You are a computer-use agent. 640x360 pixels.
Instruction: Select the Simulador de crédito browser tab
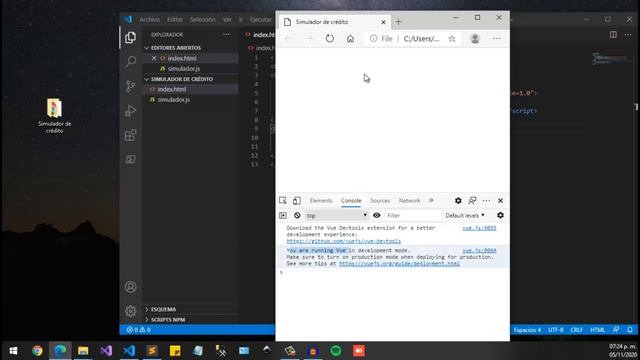pyautogui.click(x=334, y=22)
